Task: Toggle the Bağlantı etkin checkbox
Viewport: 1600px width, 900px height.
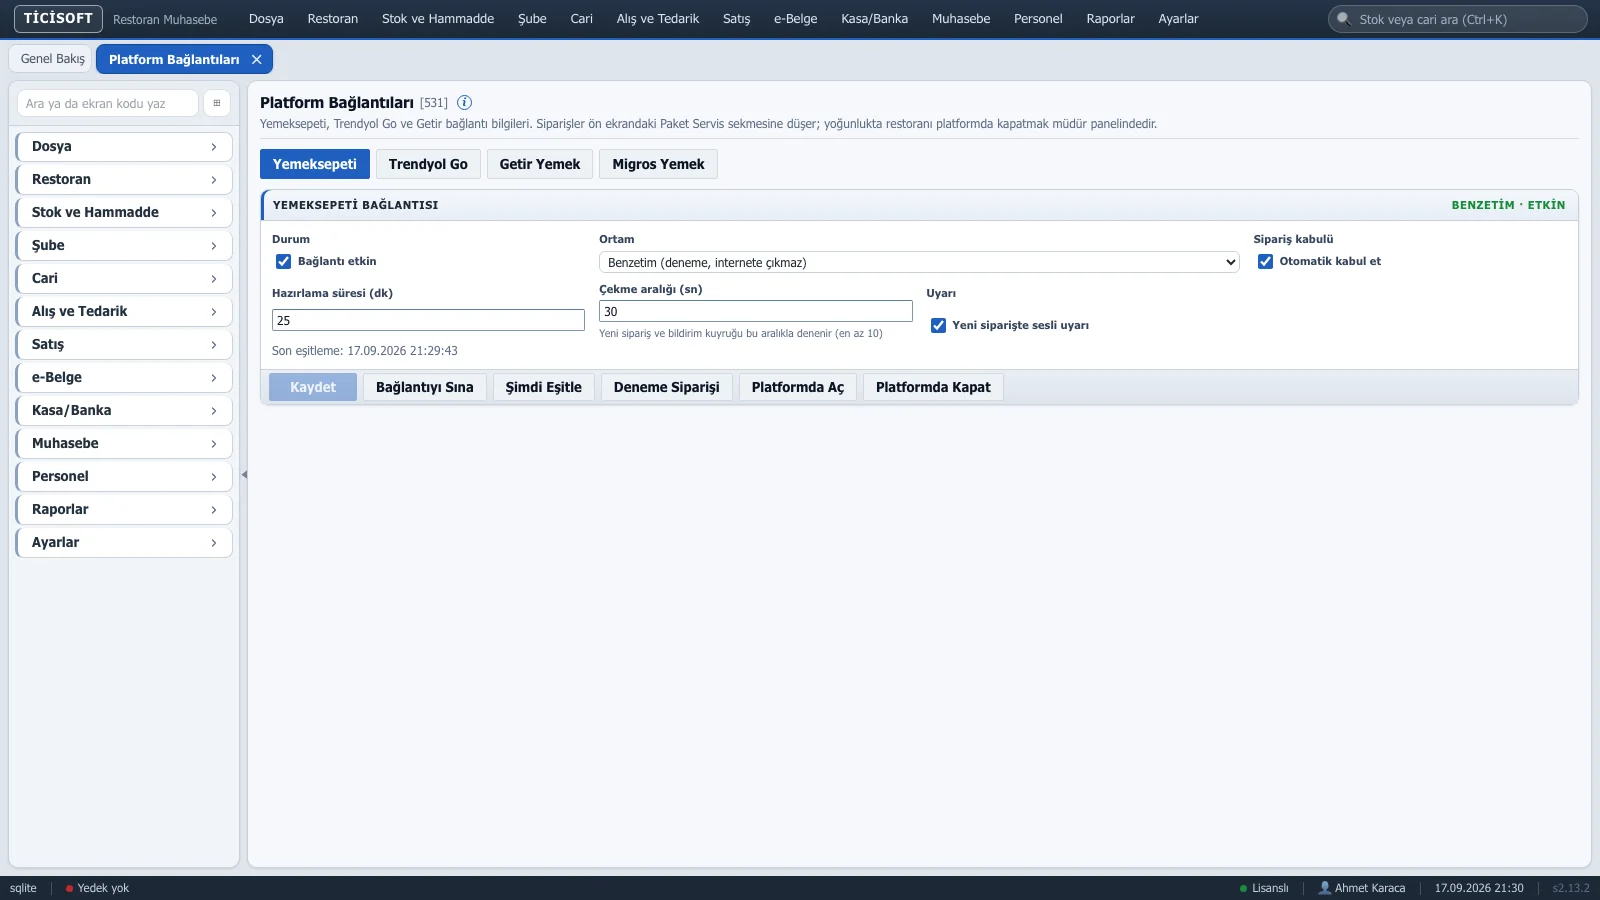Action: pos(283,261)
